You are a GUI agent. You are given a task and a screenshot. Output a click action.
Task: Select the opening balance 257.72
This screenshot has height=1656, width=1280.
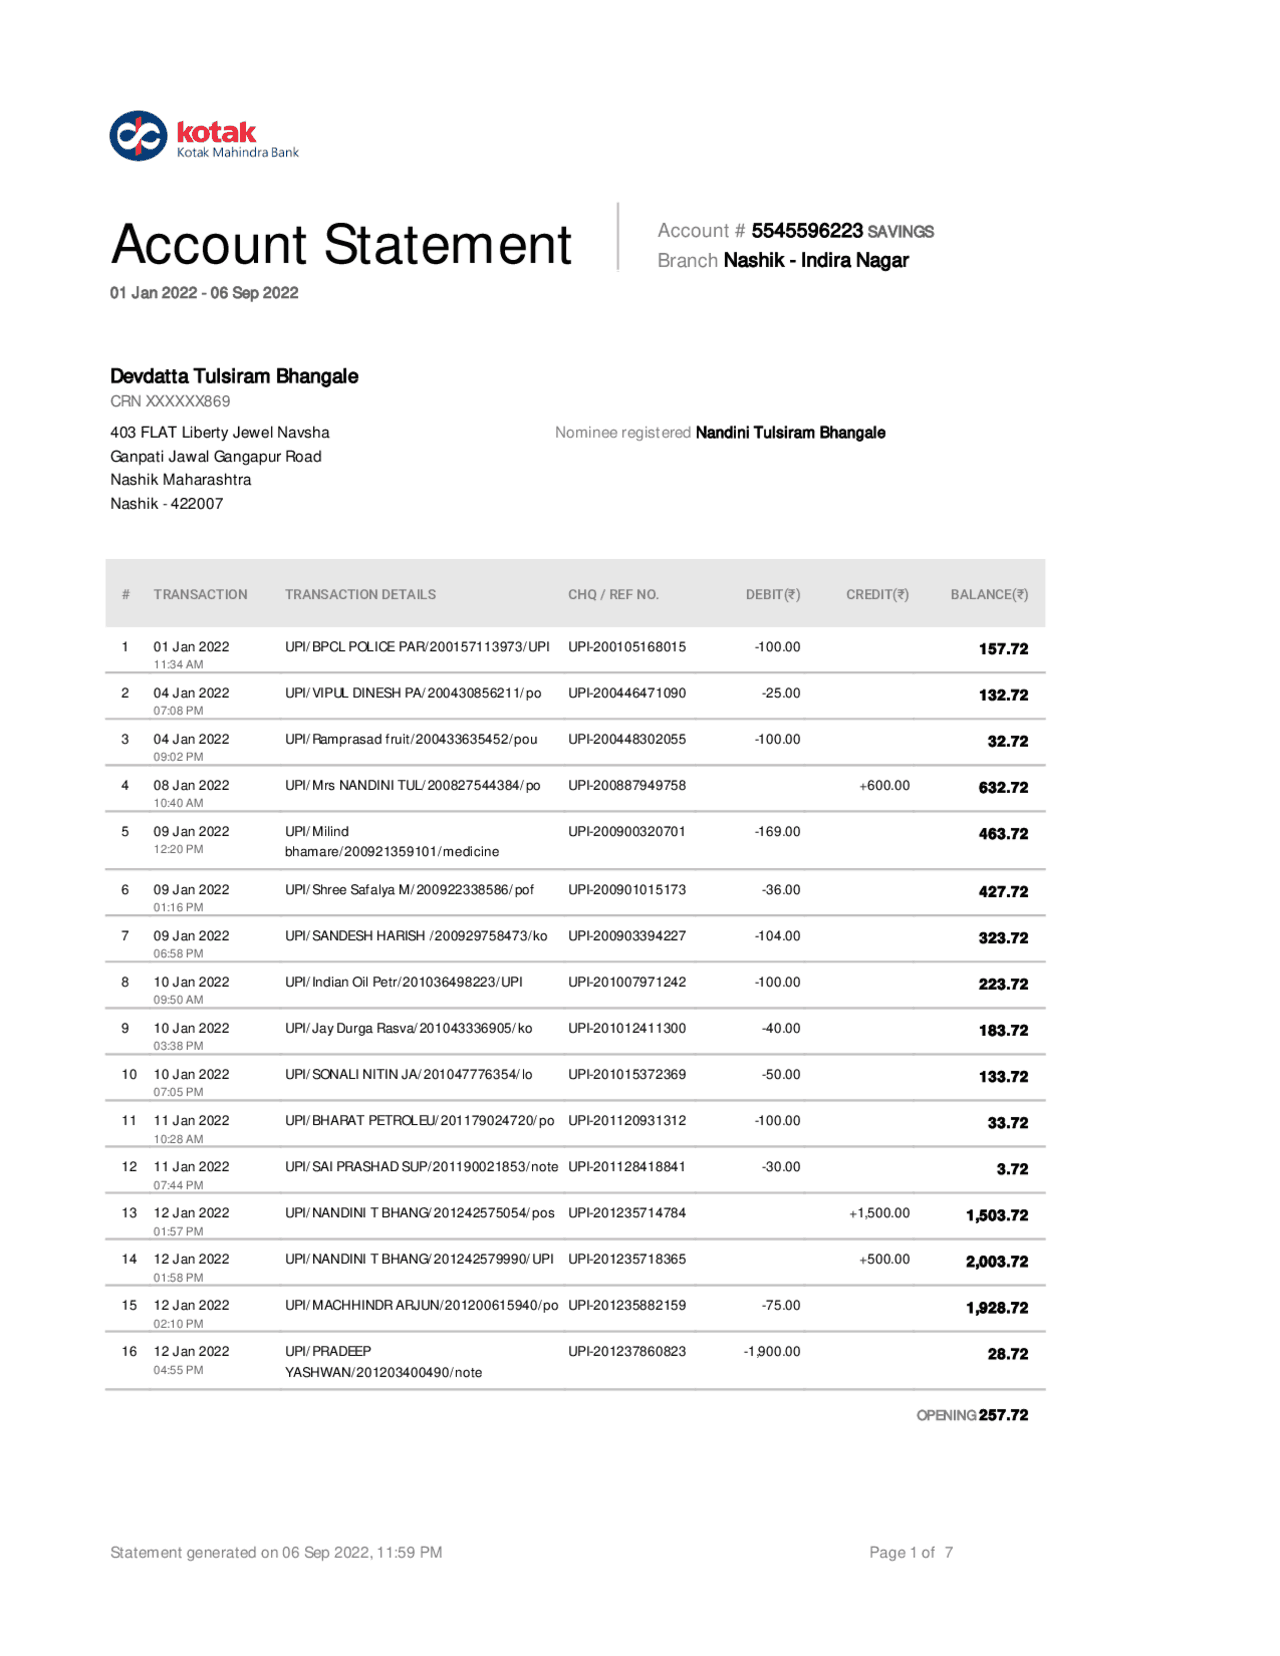click(1003, 1415)
